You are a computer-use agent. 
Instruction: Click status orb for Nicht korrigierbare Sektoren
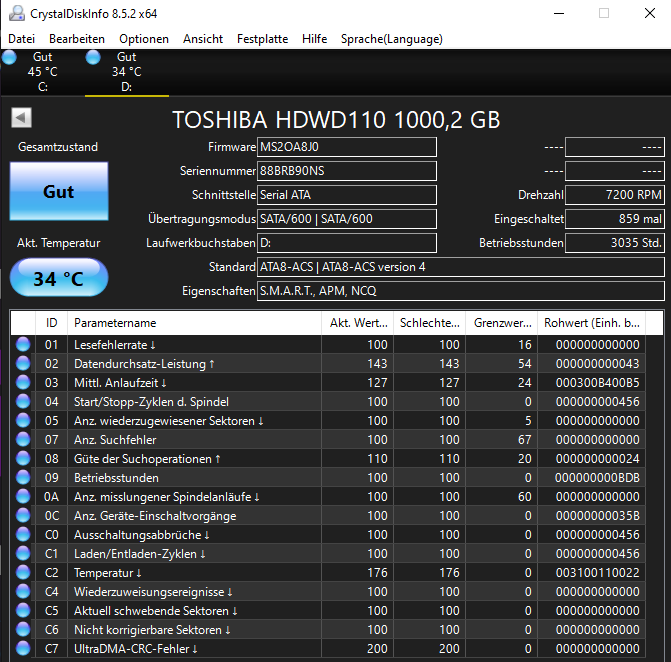tap(23, 629)
